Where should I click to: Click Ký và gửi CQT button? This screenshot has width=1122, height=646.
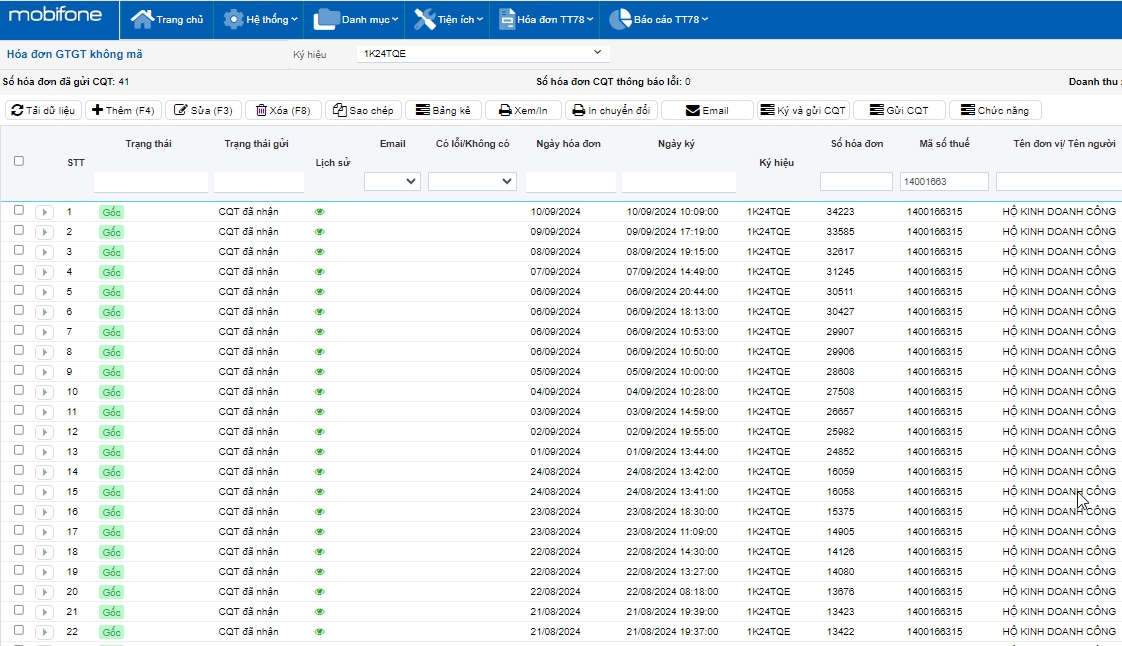click(803, 110)
